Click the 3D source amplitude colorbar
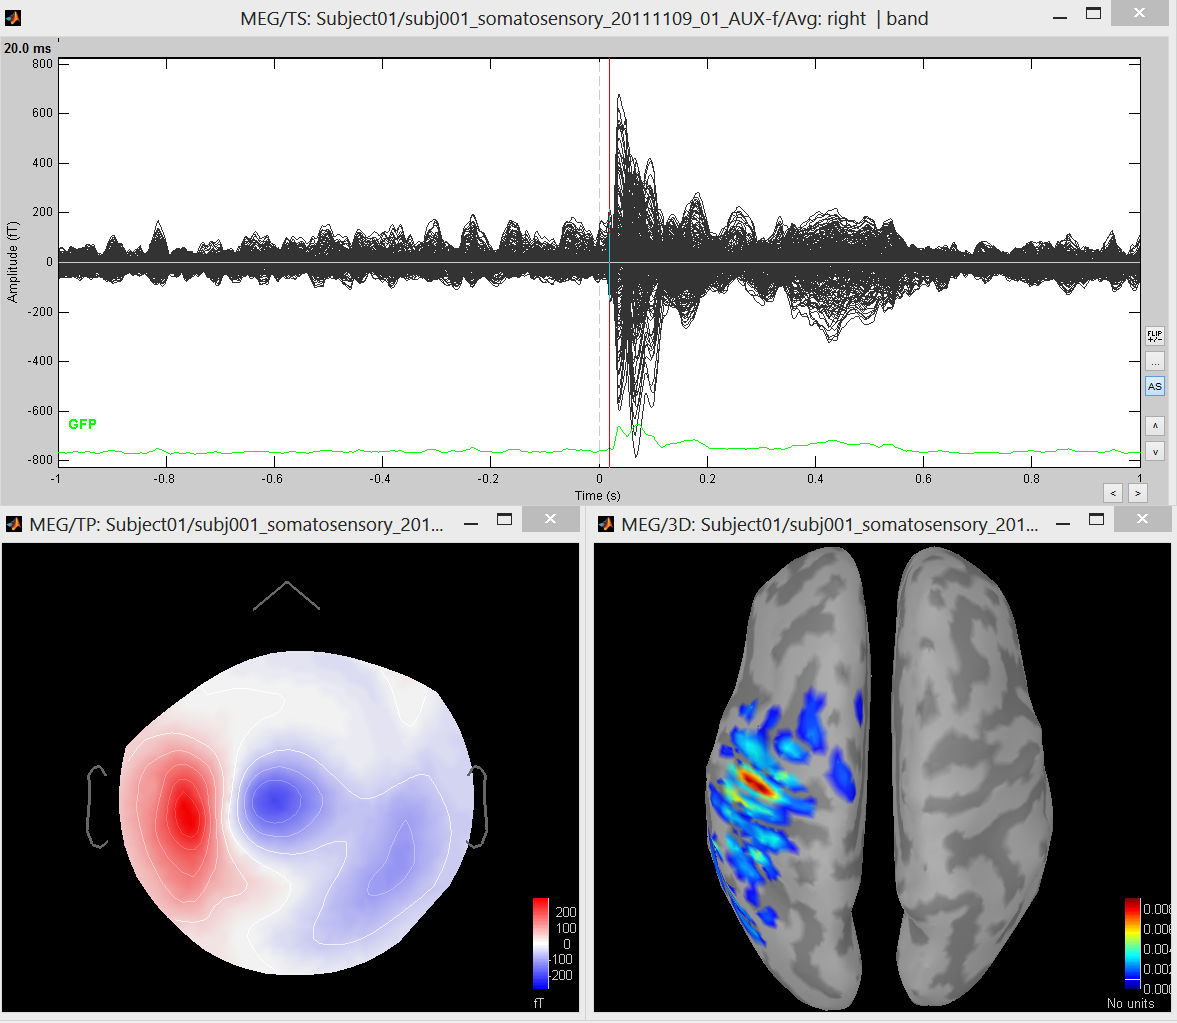 pos(1132,943)
